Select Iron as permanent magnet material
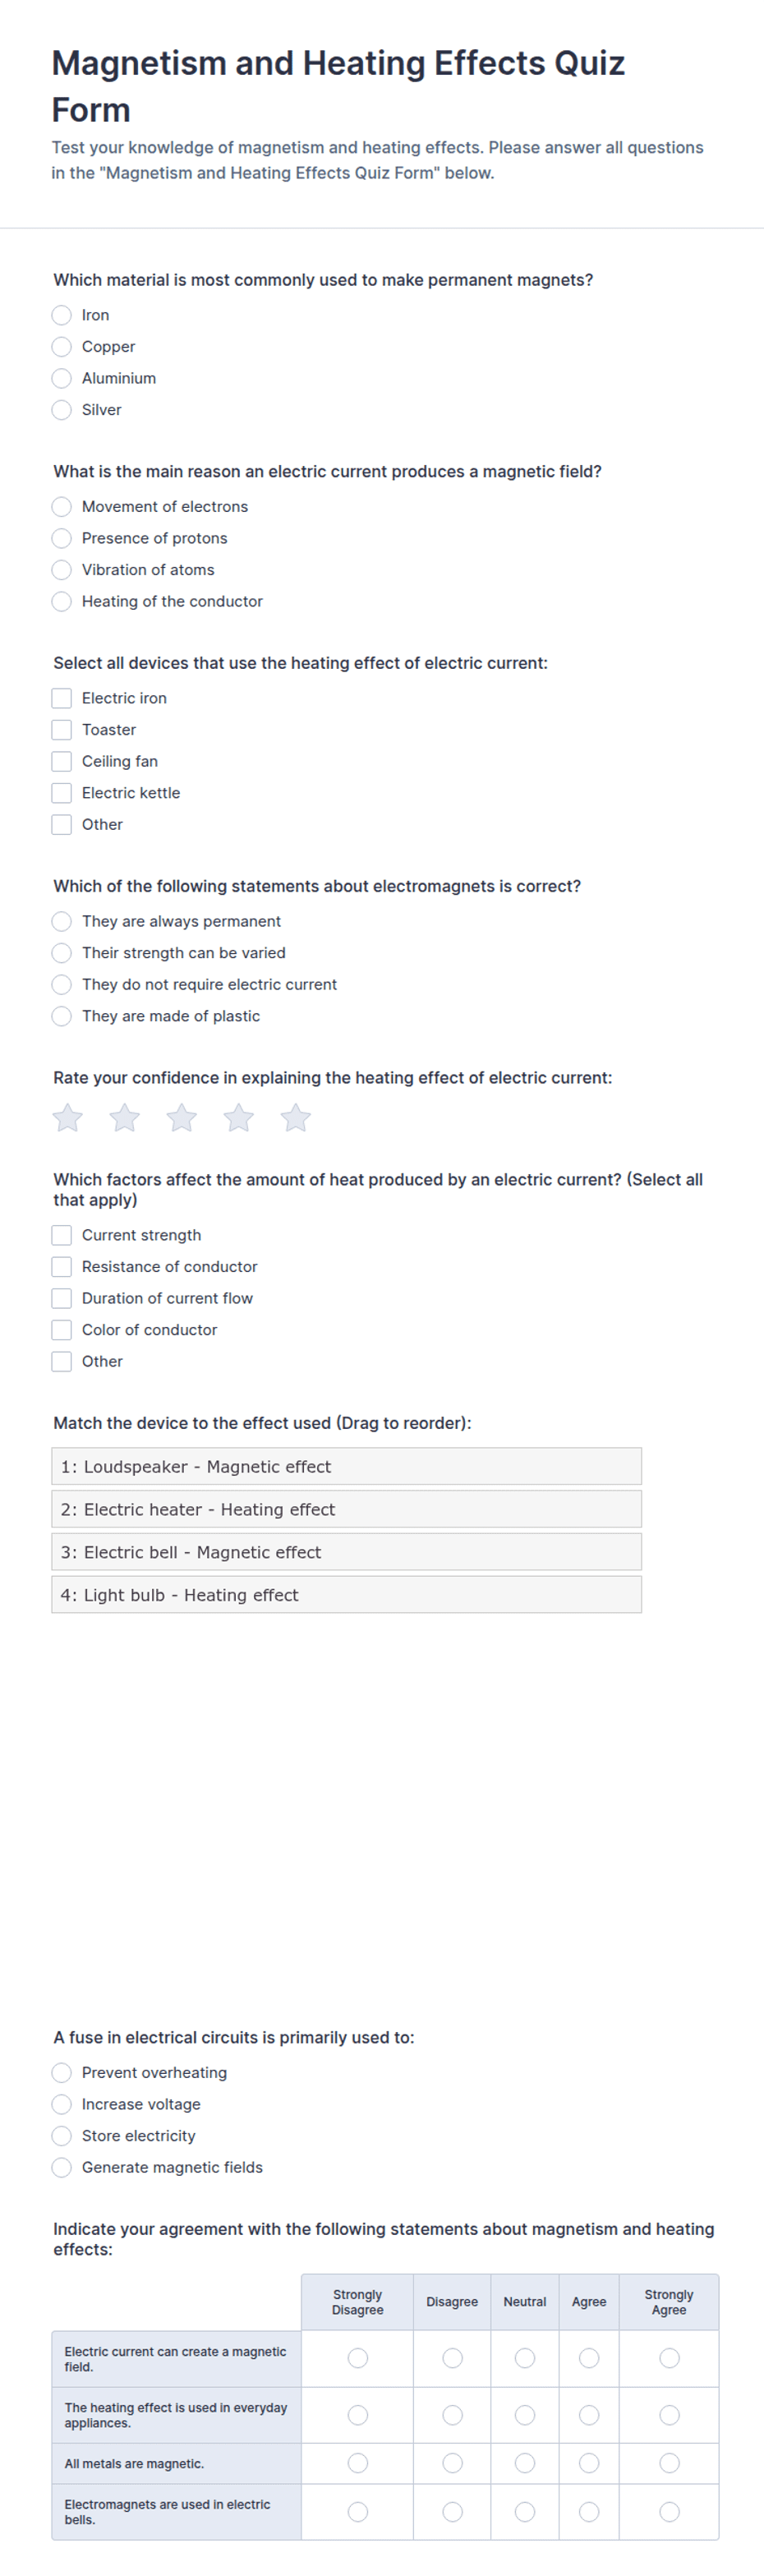 62,315
